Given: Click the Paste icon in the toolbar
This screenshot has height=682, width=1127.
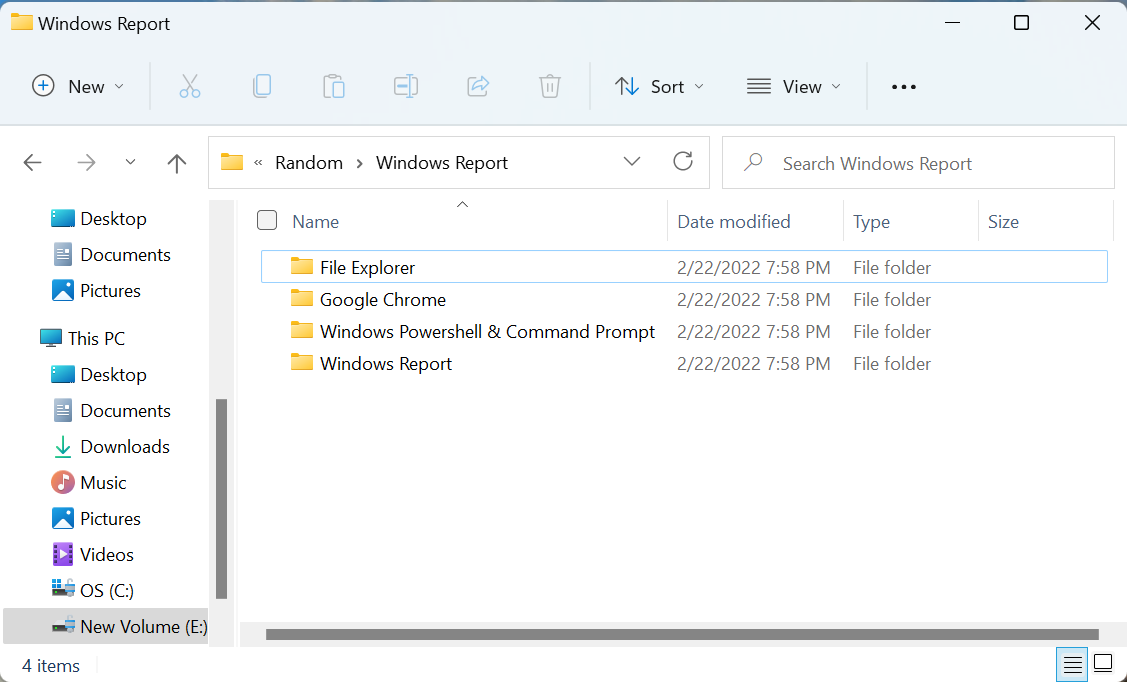Looking at the screenshot, I should click(x=334, y=86).
